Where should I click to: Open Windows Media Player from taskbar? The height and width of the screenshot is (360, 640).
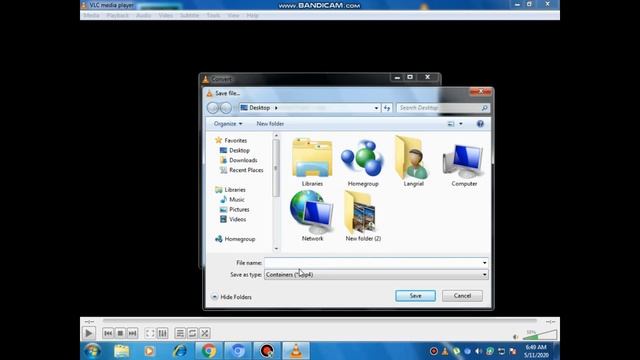149,351
